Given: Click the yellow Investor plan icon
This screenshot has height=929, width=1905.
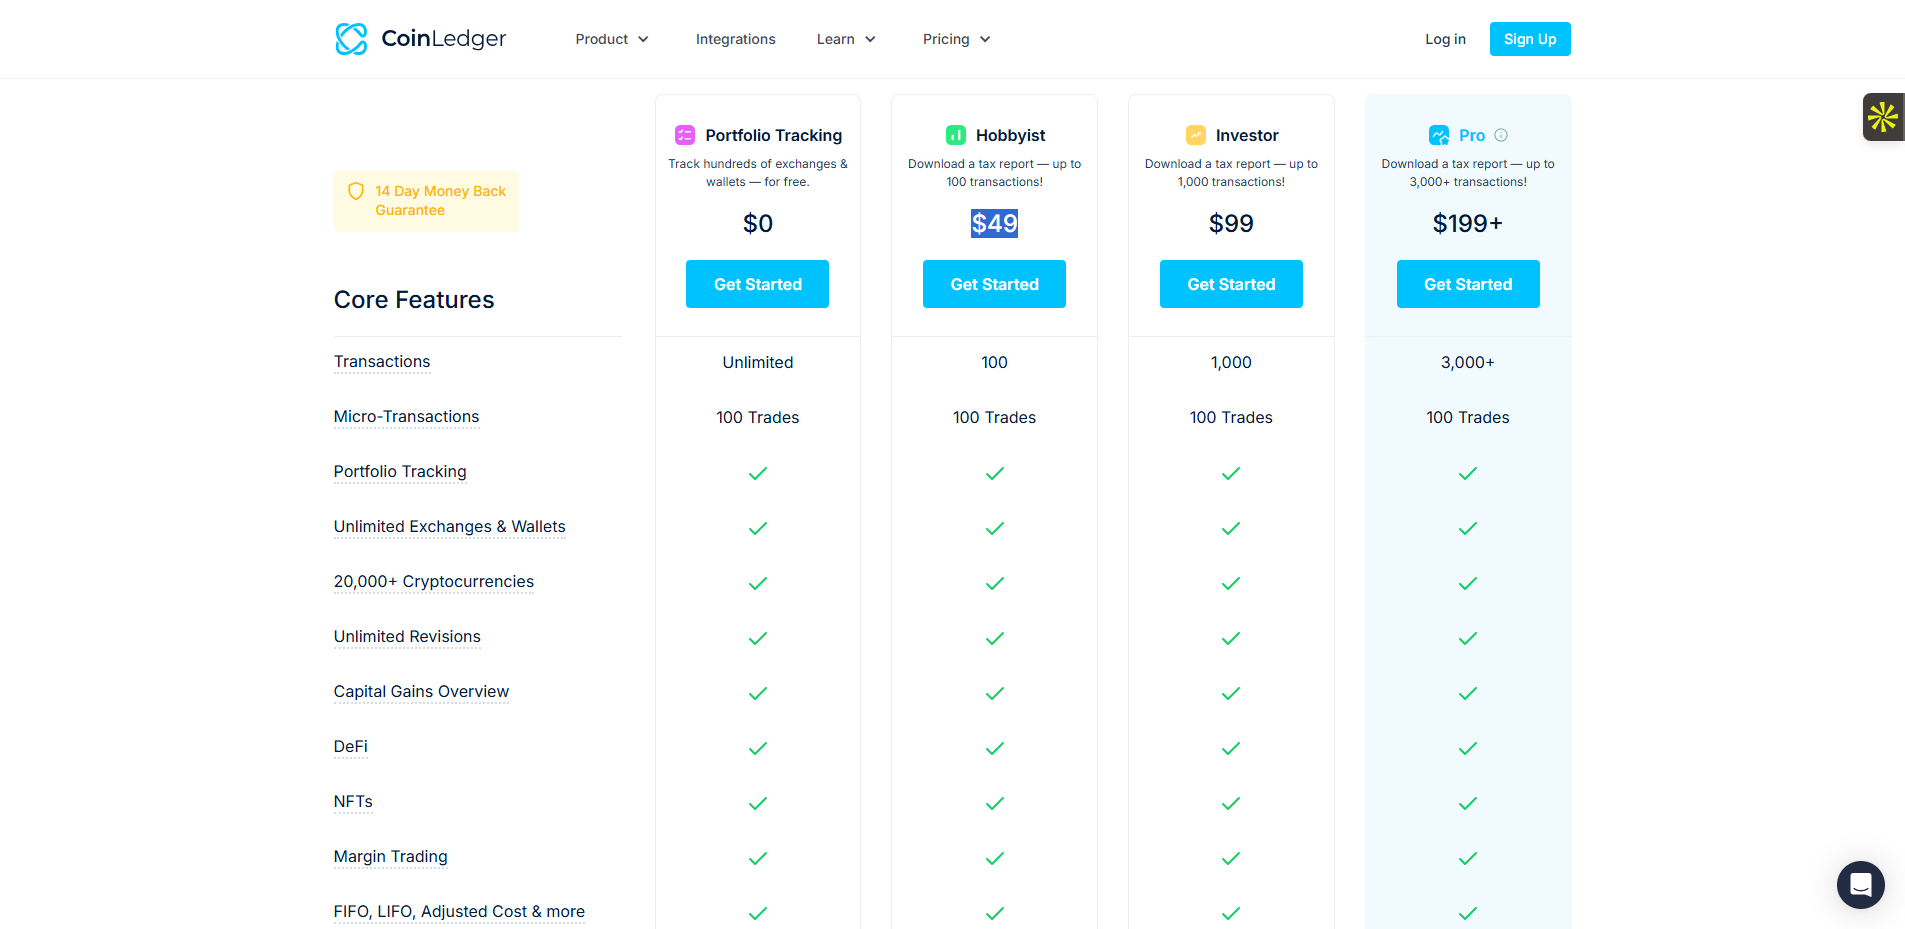Looking at the screenshot, I should (x=1196, y=135).
